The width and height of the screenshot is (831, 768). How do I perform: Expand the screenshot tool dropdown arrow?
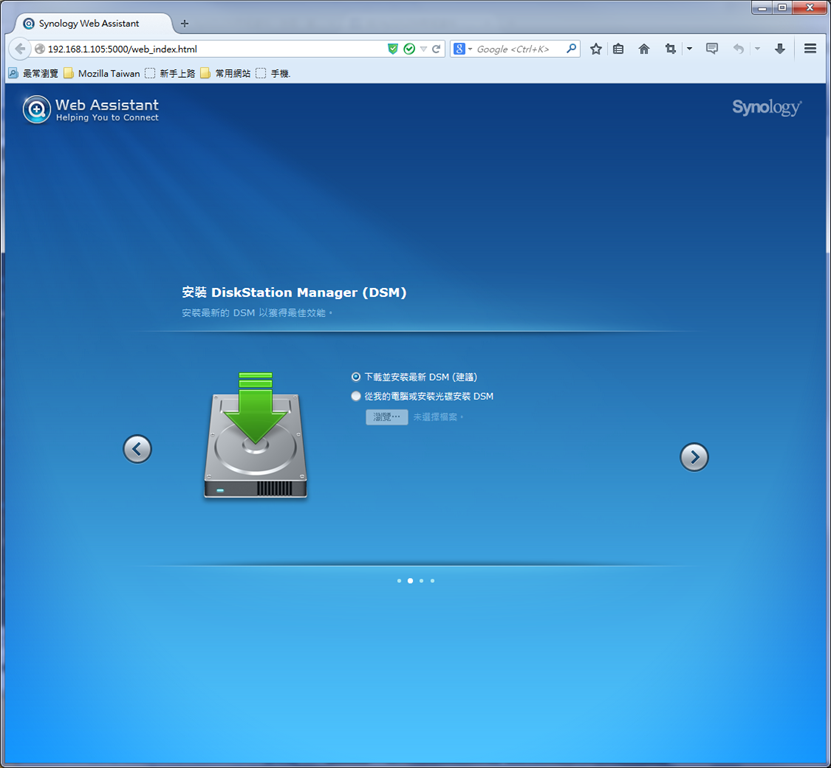689,49
